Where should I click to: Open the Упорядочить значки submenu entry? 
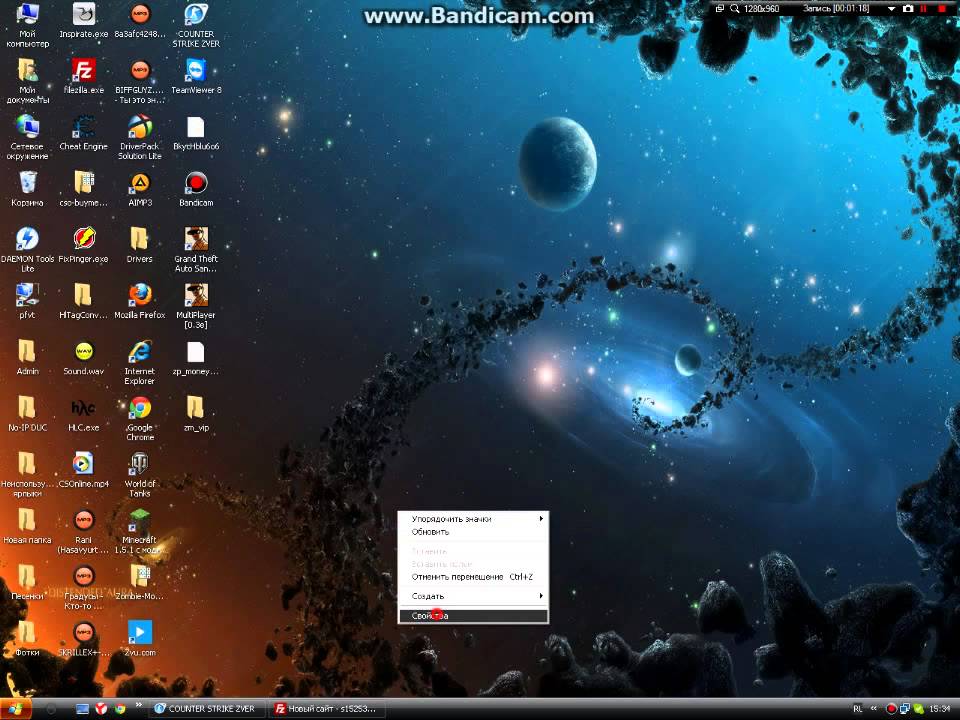473,519
